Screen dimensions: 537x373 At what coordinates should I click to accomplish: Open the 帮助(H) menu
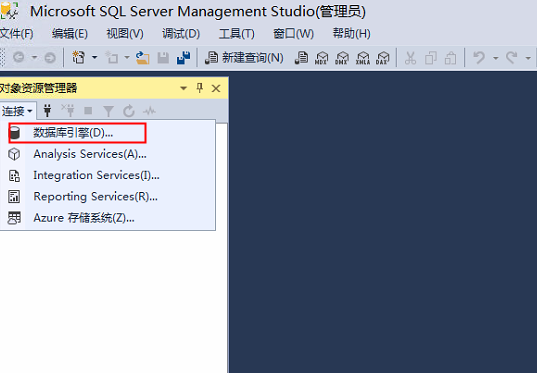click(x=351, y=34)
